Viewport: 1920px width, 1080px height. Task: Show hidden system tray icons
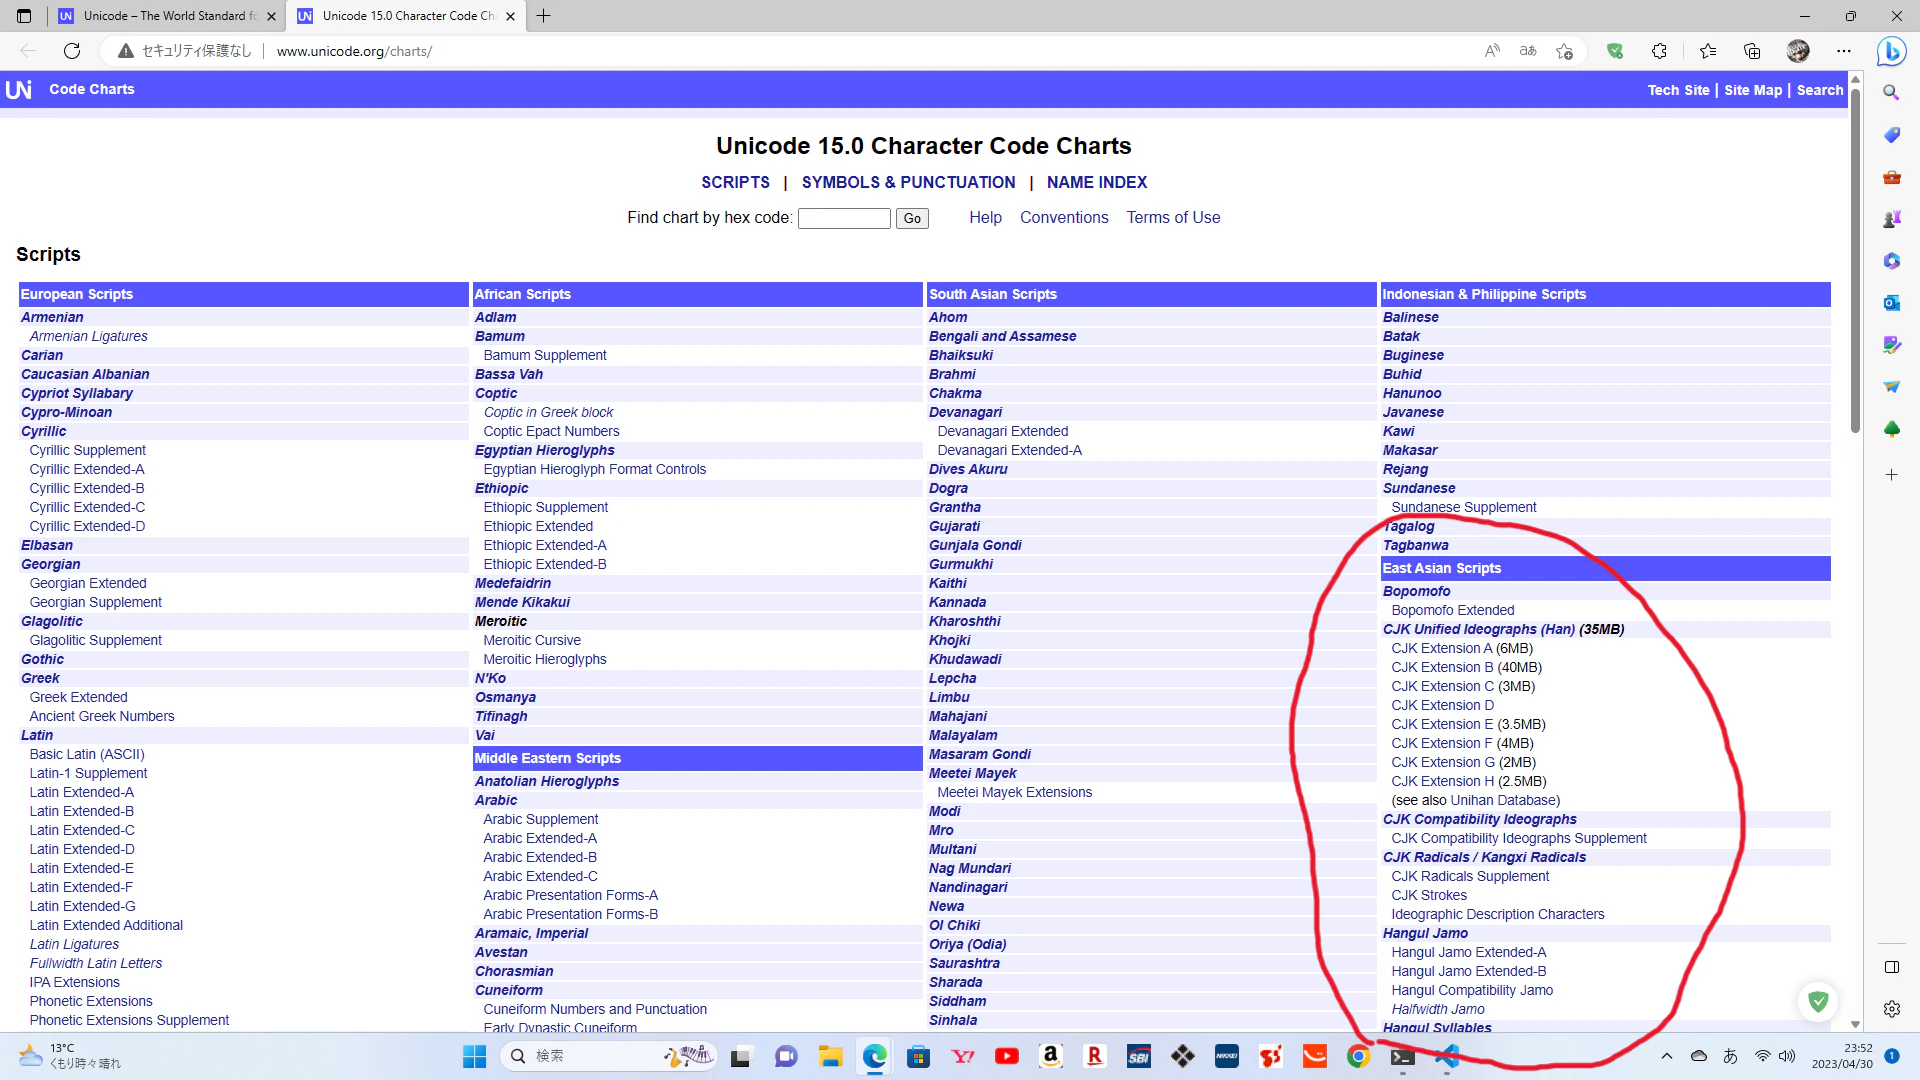1667,1056
